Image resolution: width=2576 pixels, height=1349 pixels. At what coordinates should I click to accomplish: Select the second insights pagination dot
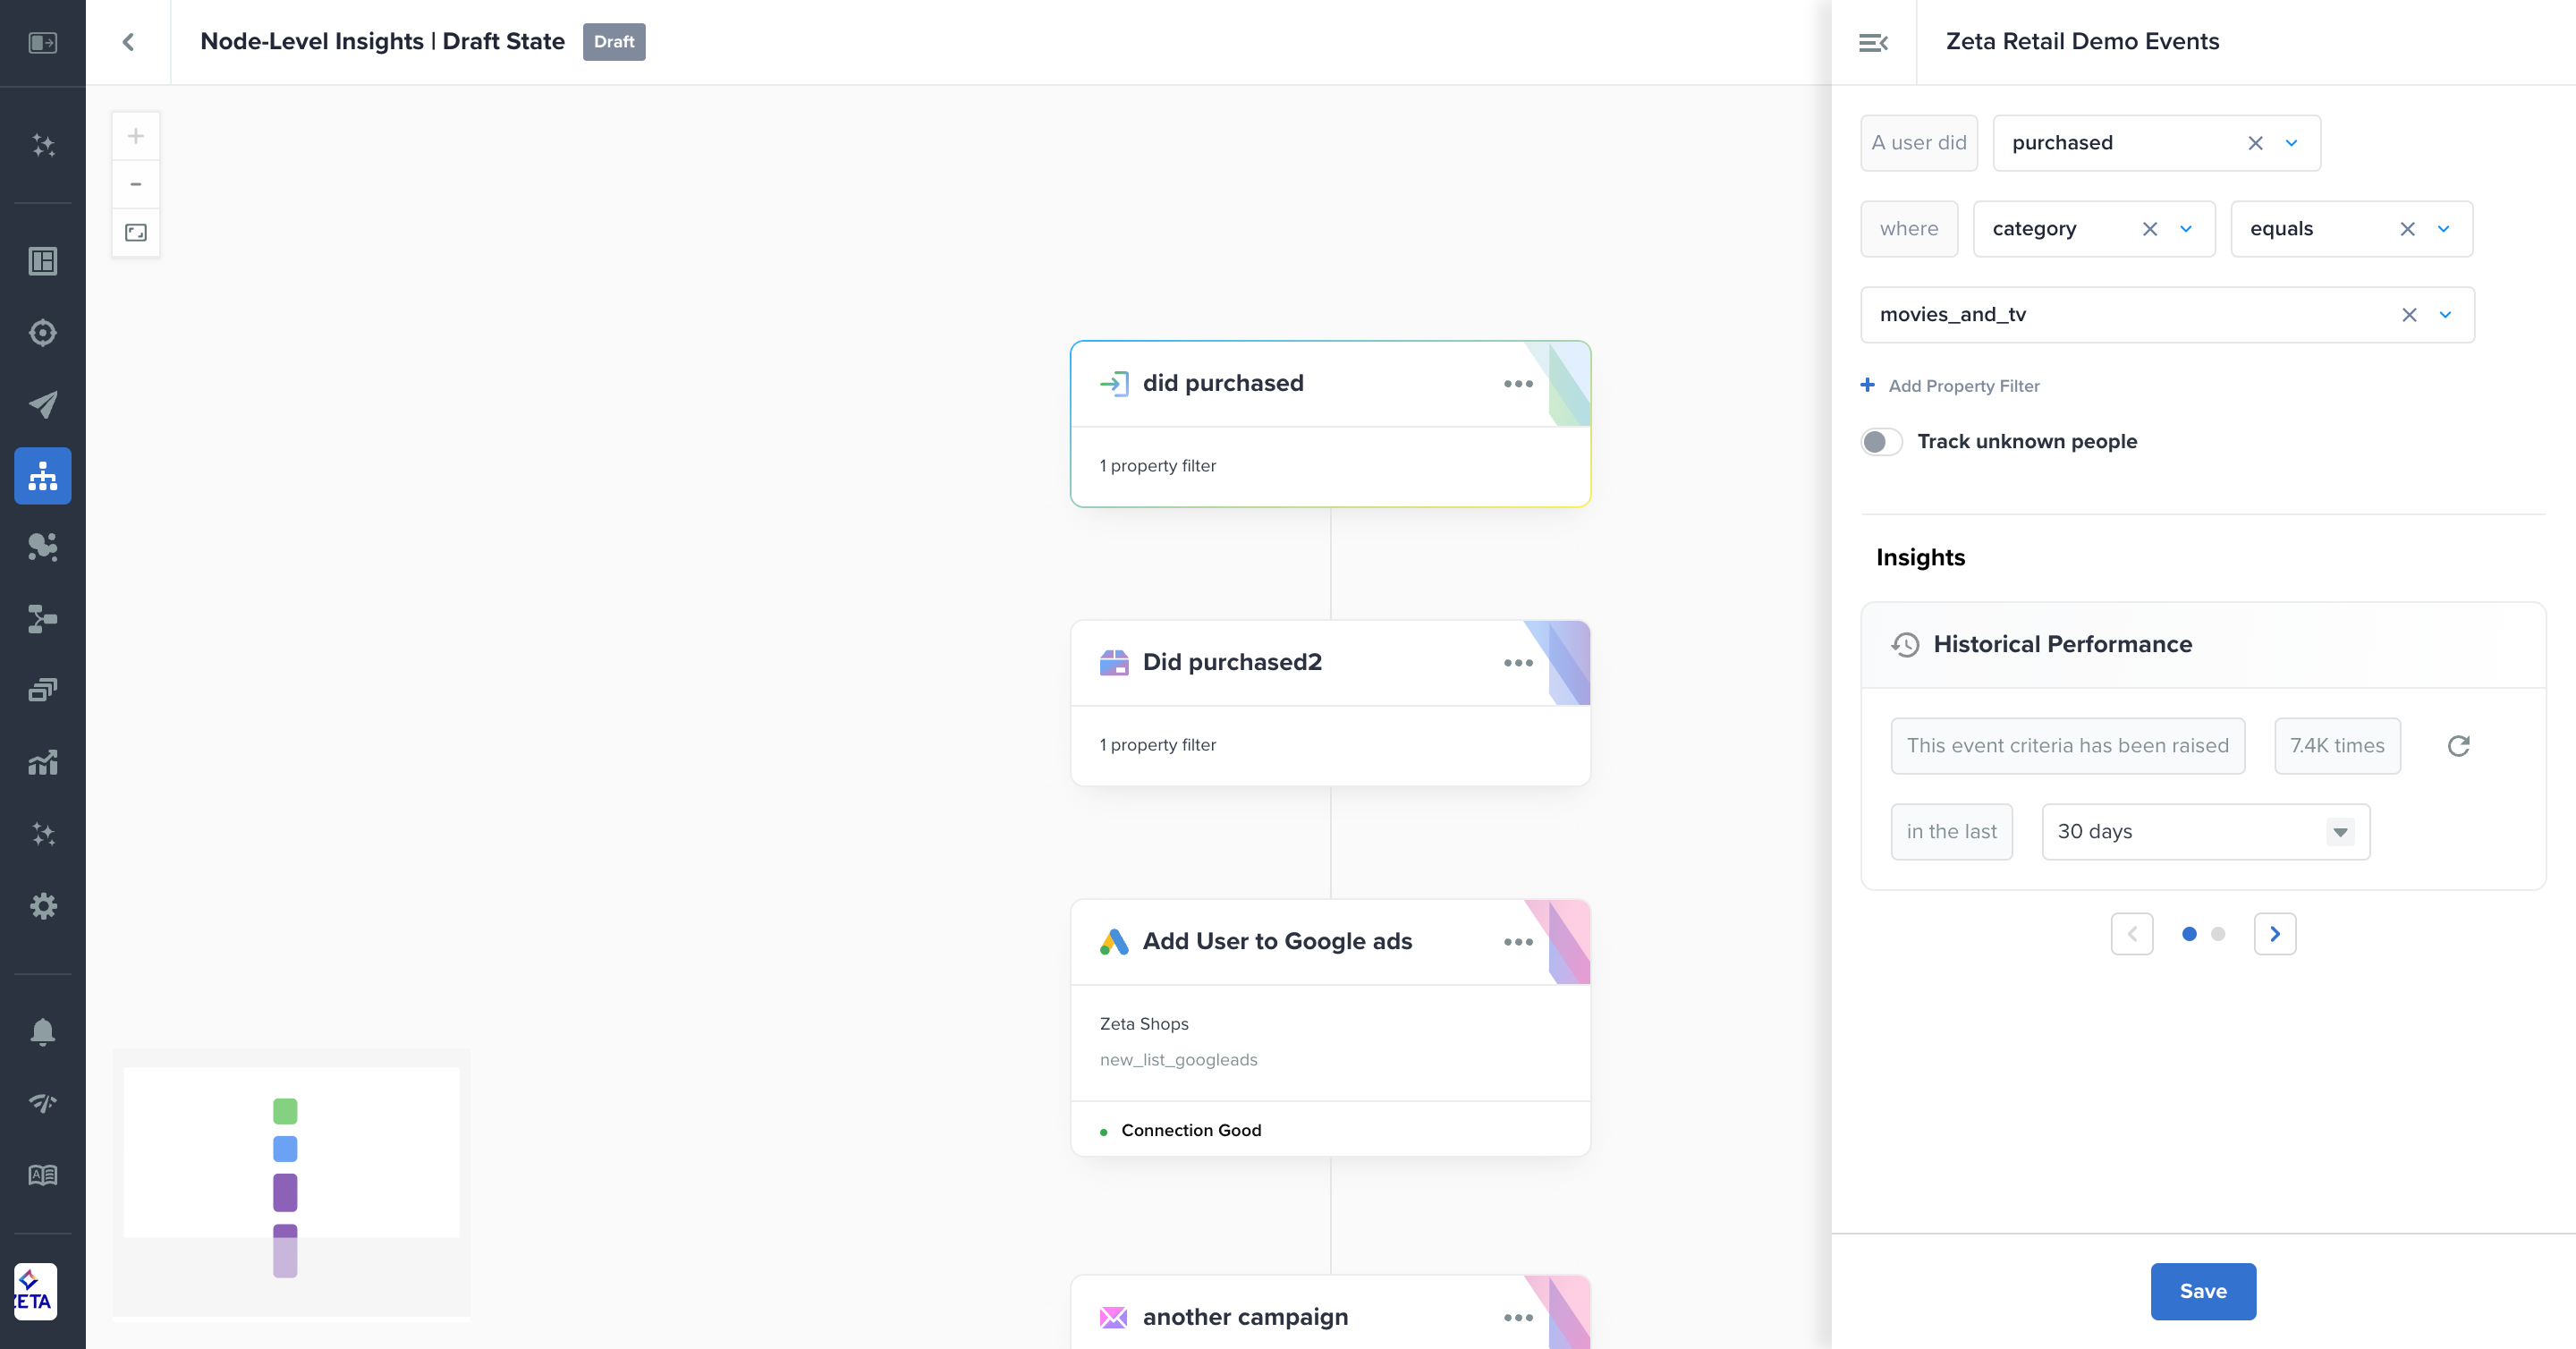2218,934
